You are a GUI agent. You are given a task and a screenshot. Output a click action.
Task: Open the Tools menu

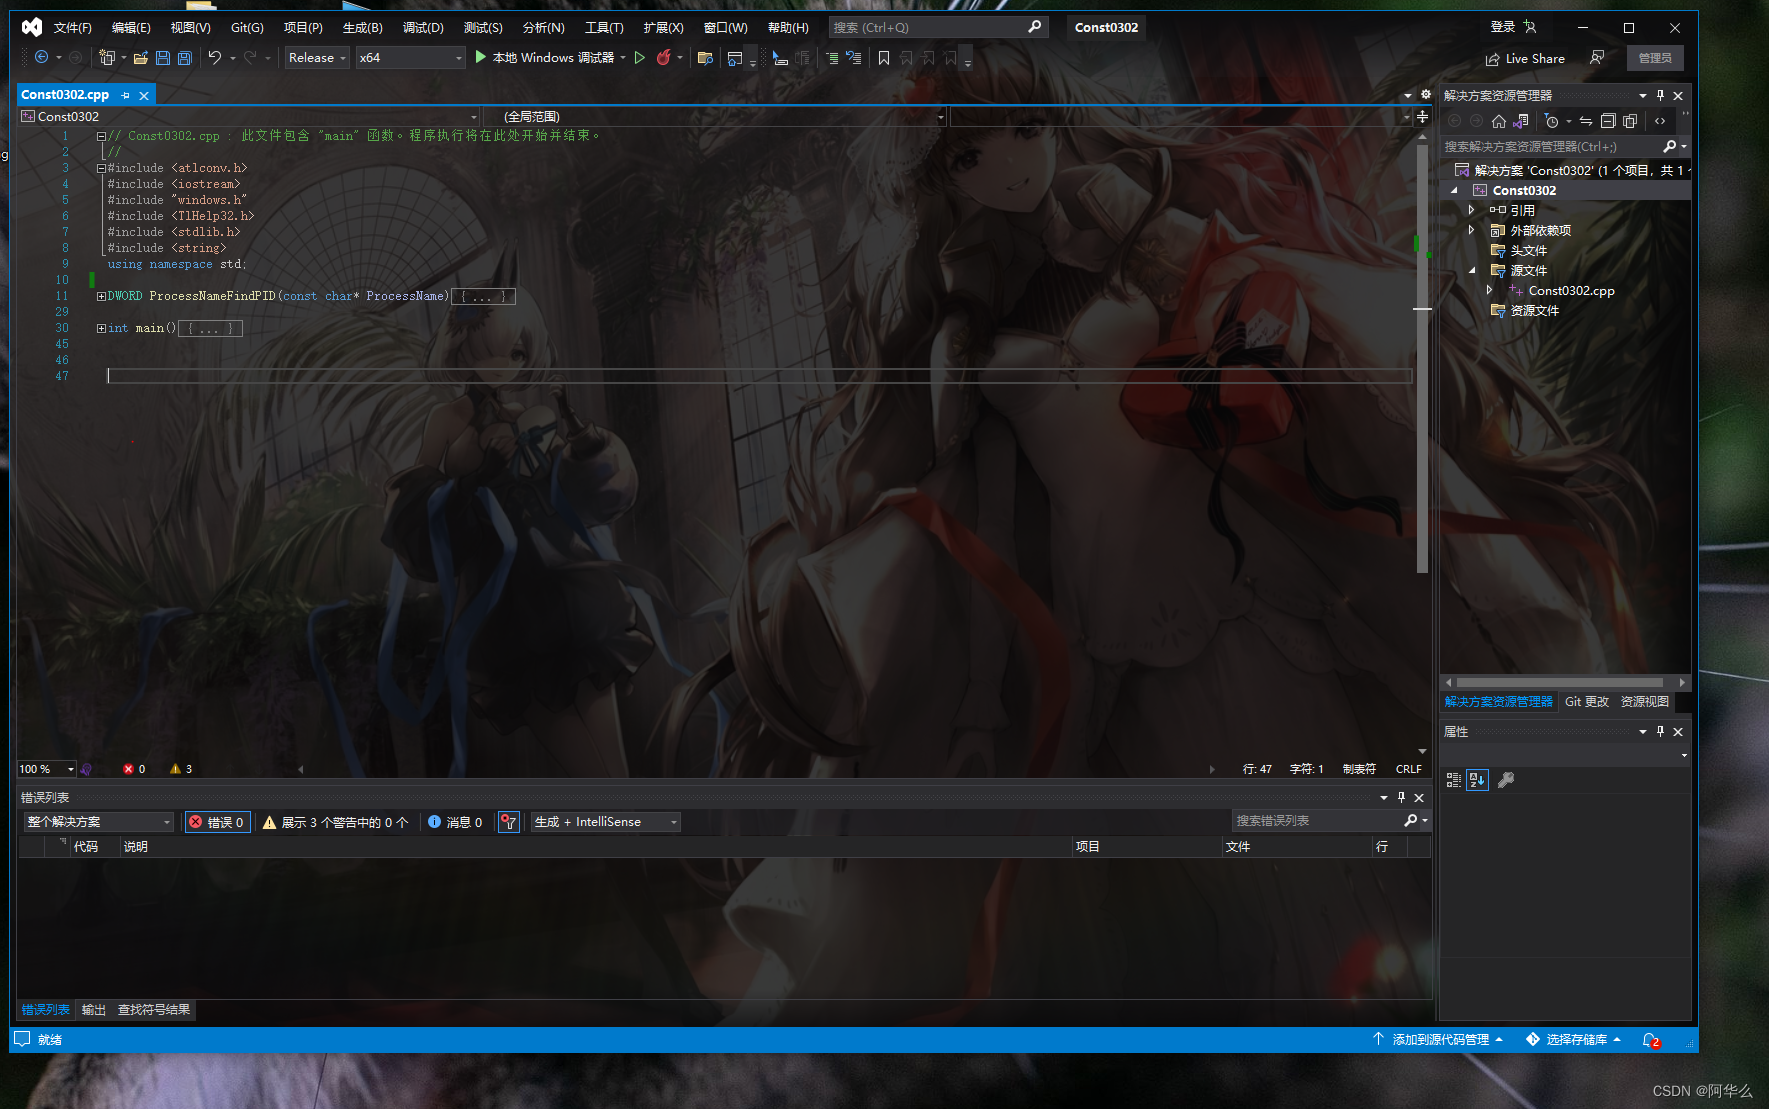604,28
